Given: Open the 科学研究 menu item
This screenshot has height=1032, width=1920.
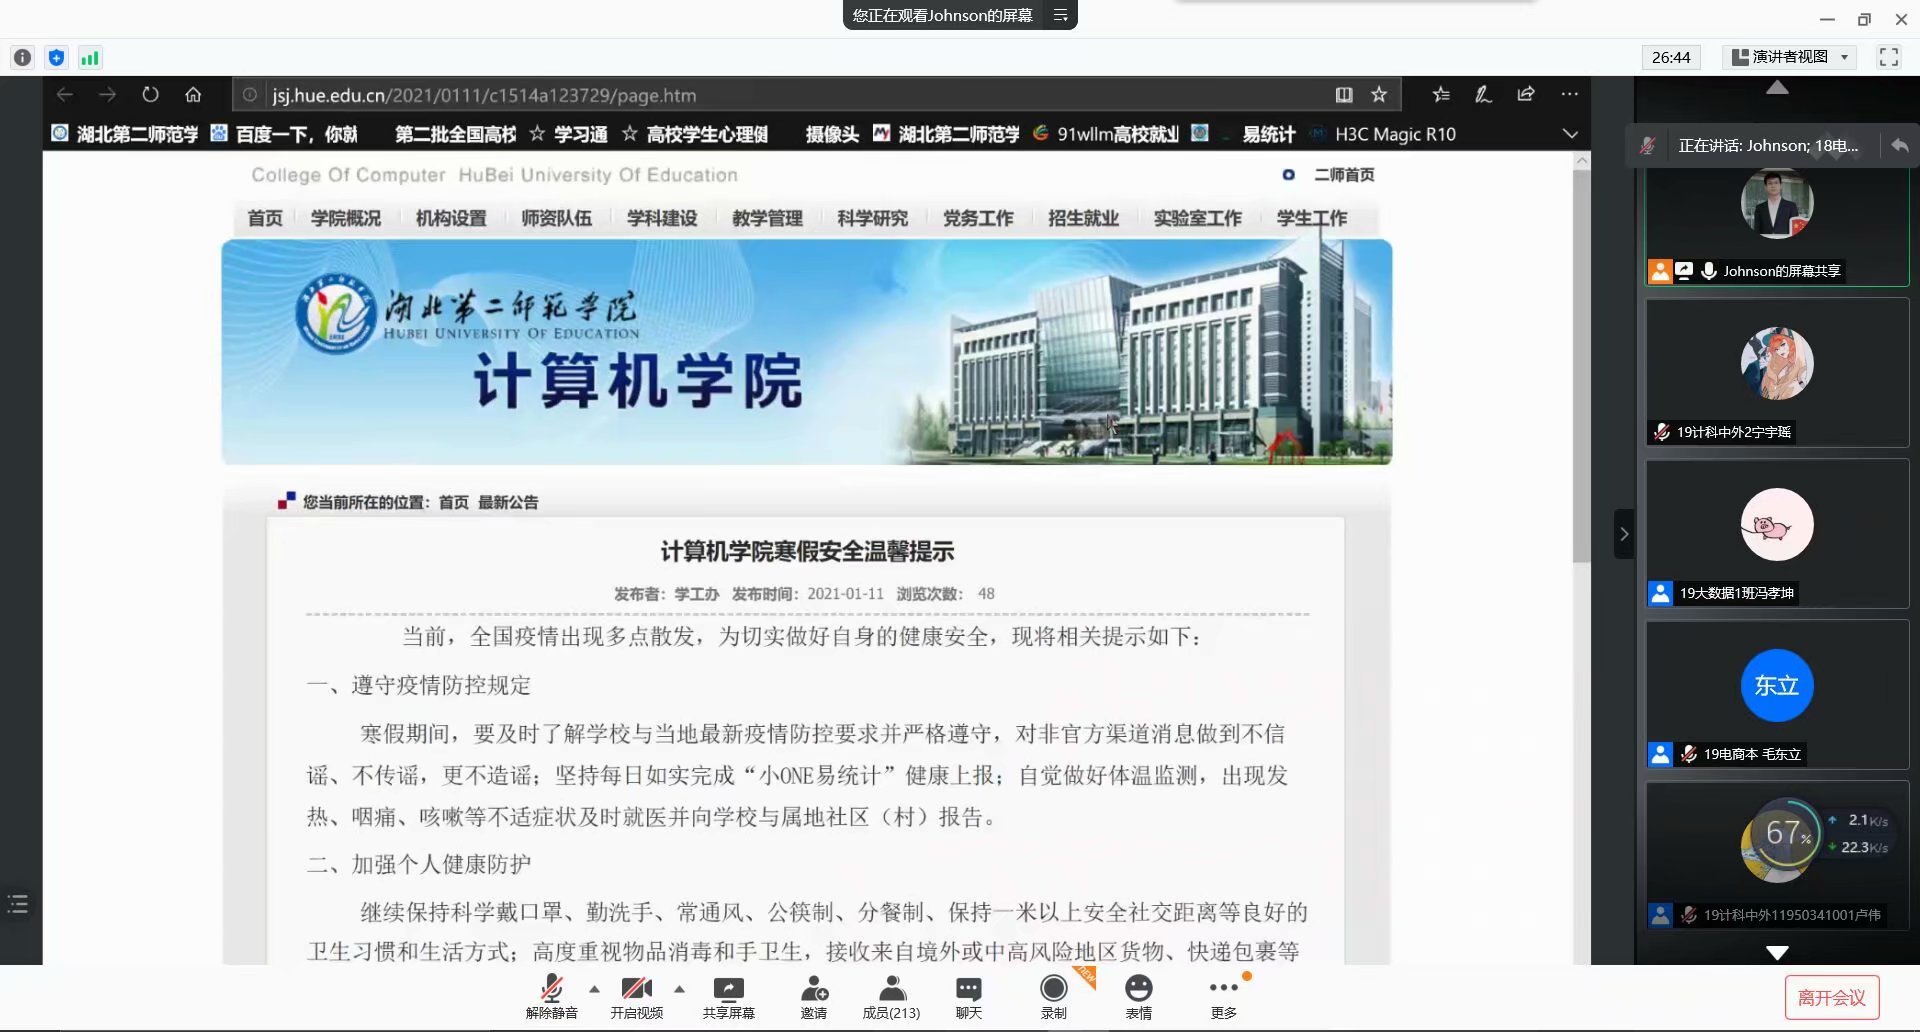Looking at the screenshot, I should tap(872, 218).
